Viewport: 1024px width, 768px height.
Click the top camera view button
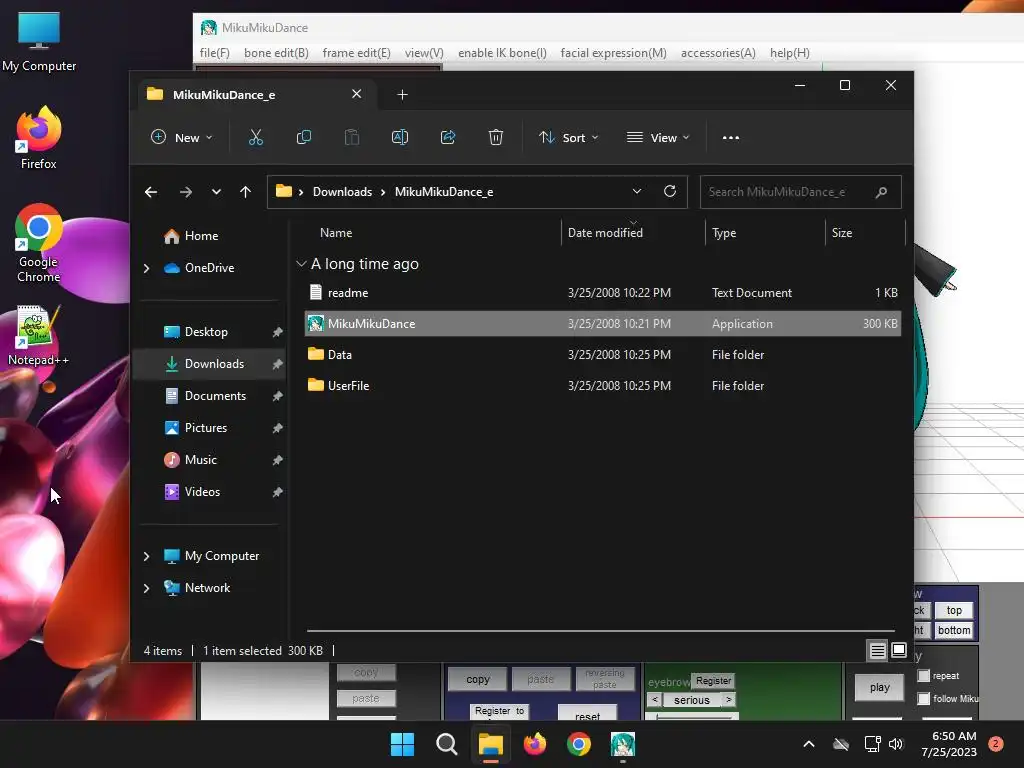pos(953,610)
